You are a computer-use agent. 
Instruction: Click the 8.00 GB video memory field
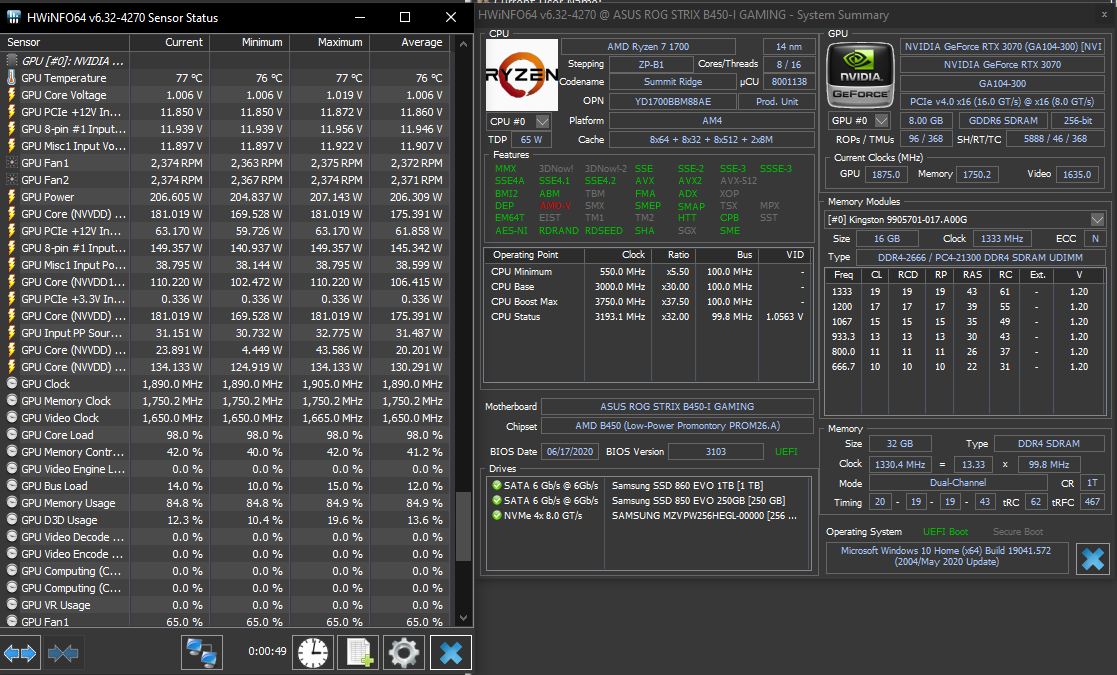925,120
